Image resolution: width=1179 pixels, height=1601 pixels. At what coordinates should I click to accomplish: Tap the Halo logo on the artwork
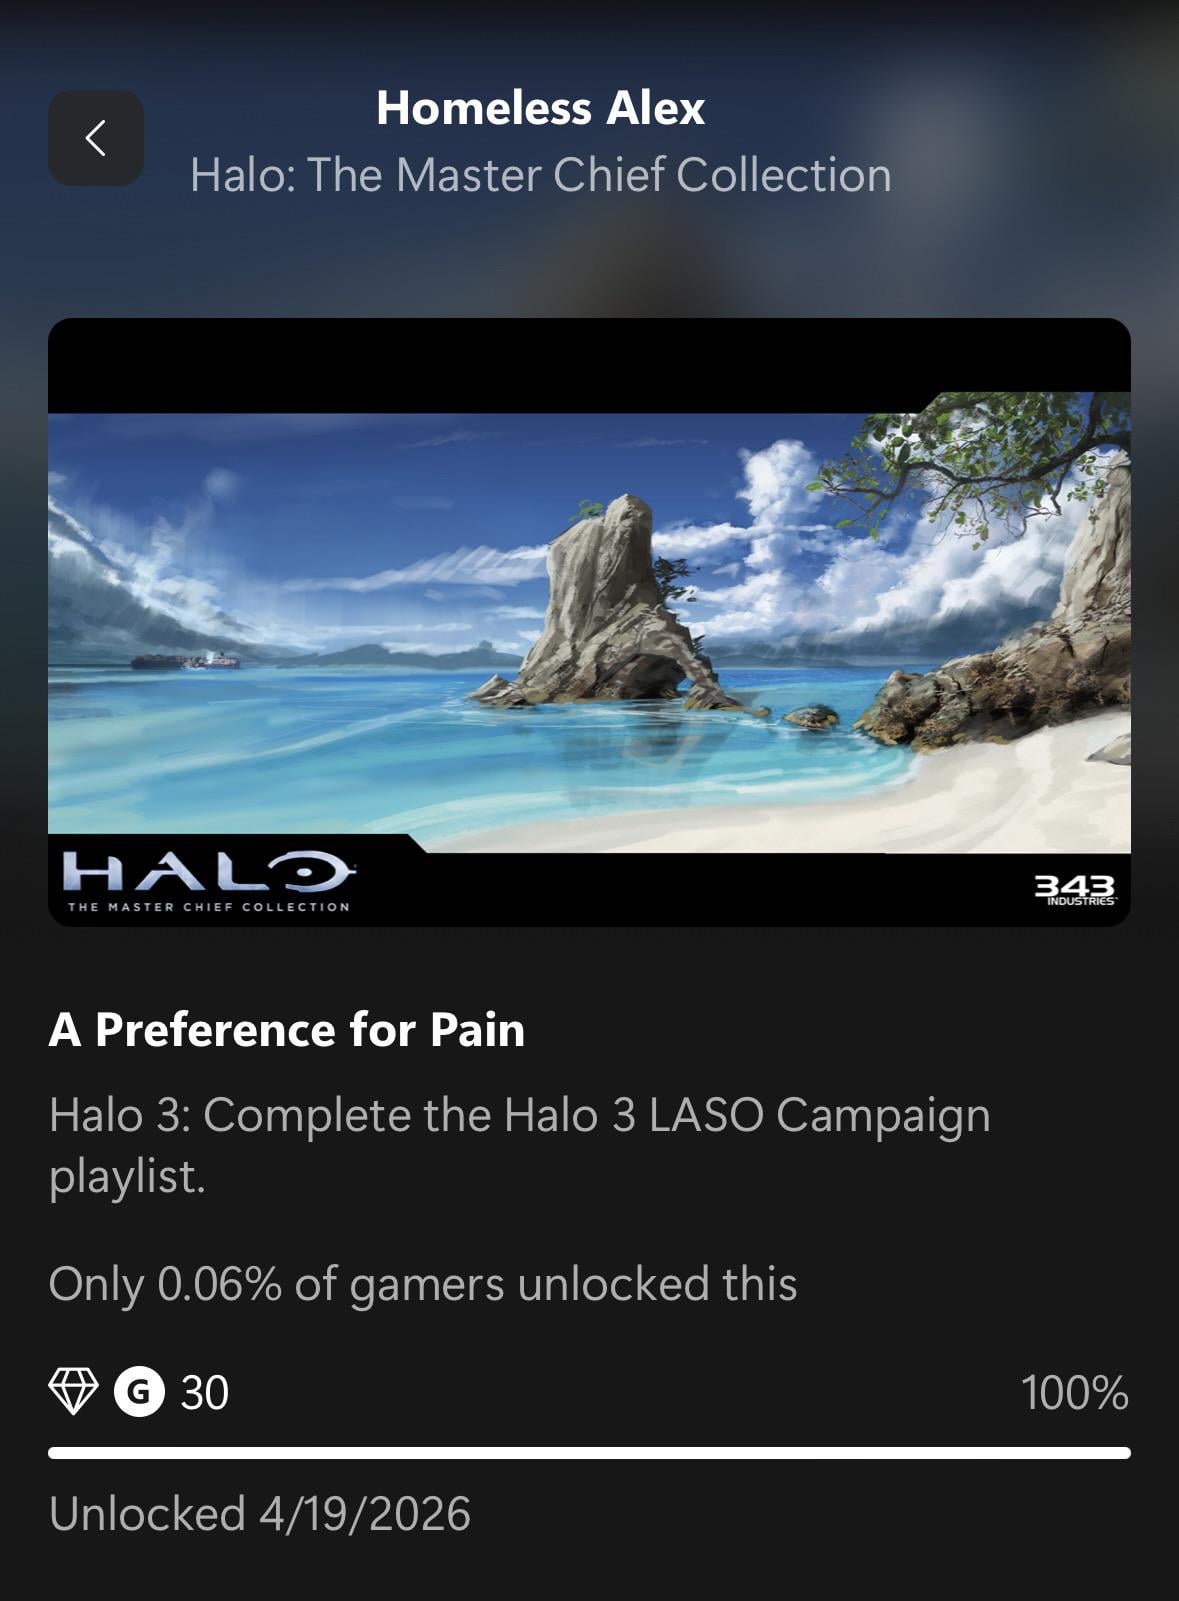pyautogui.click(x=208, y=872)
